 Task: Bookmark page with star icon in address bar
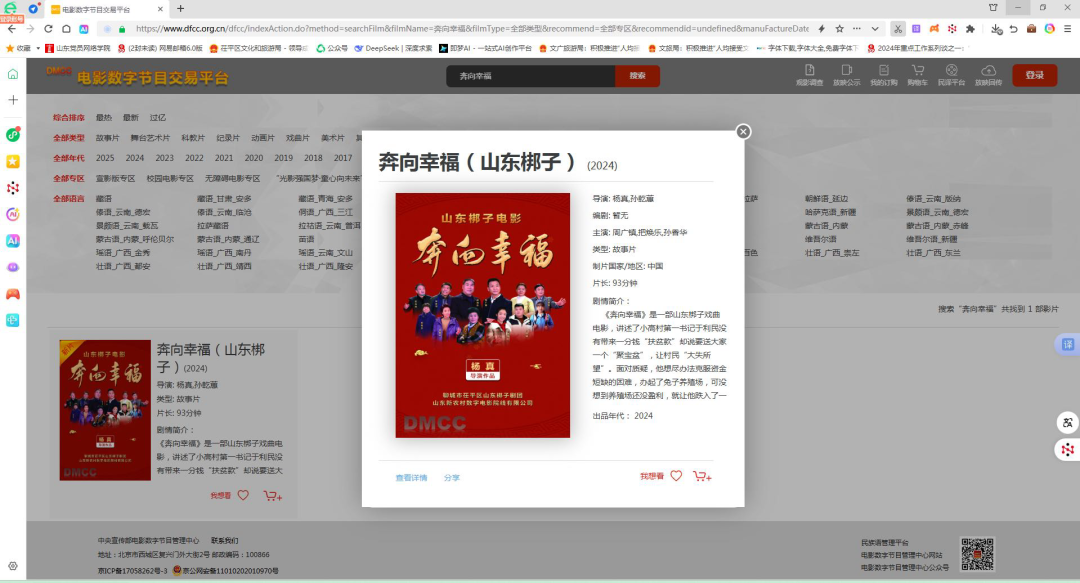point(839,29)
